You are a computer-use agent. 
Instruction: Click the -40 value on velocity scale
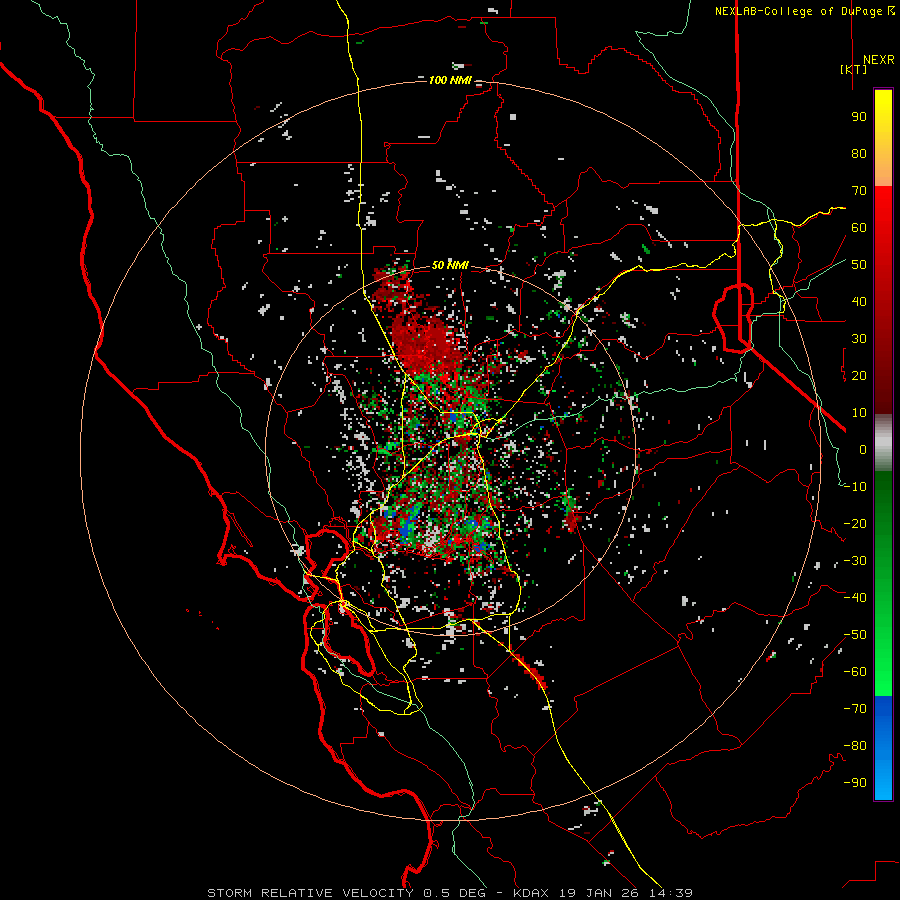pos(855,598)
